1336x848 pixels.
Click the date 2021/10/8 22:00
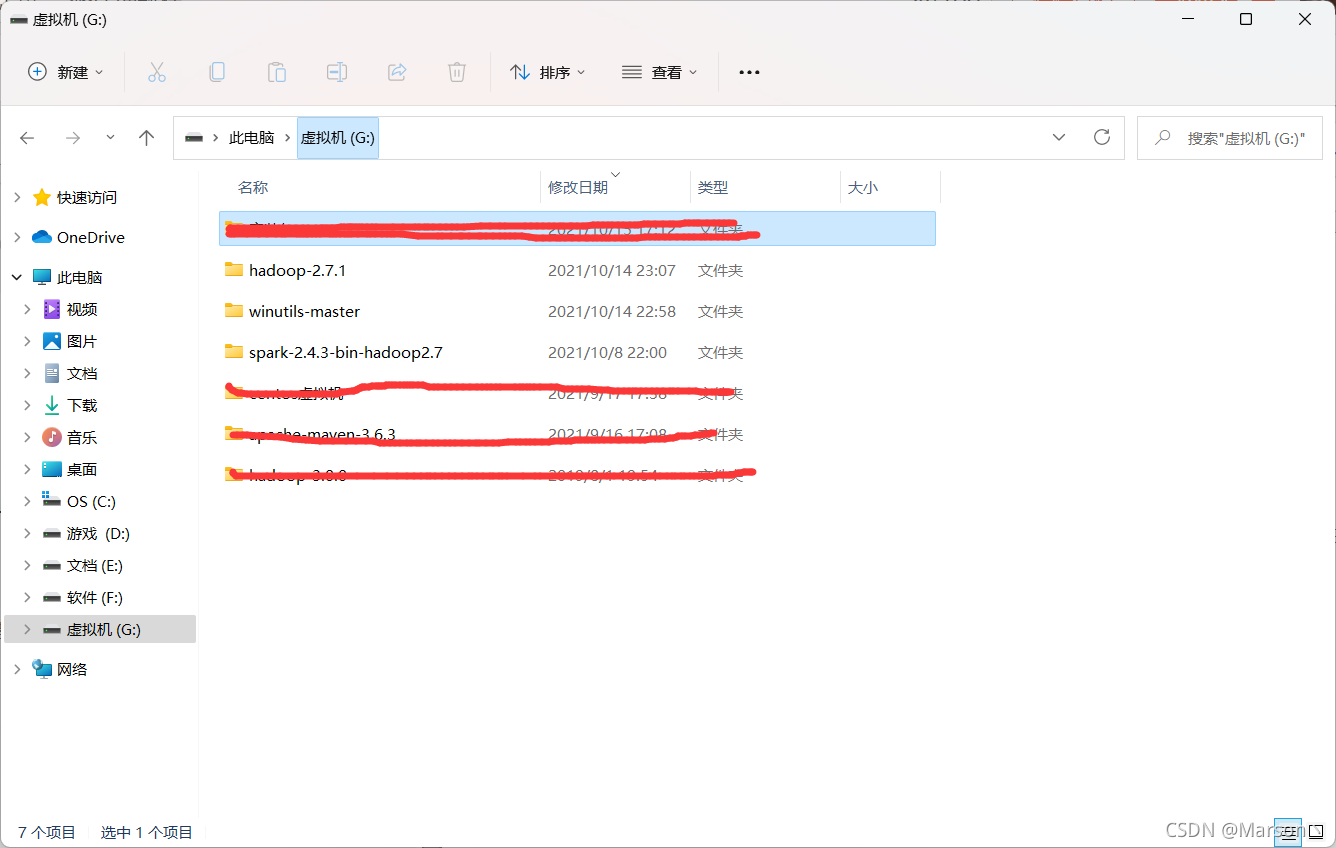pos(607,352)
